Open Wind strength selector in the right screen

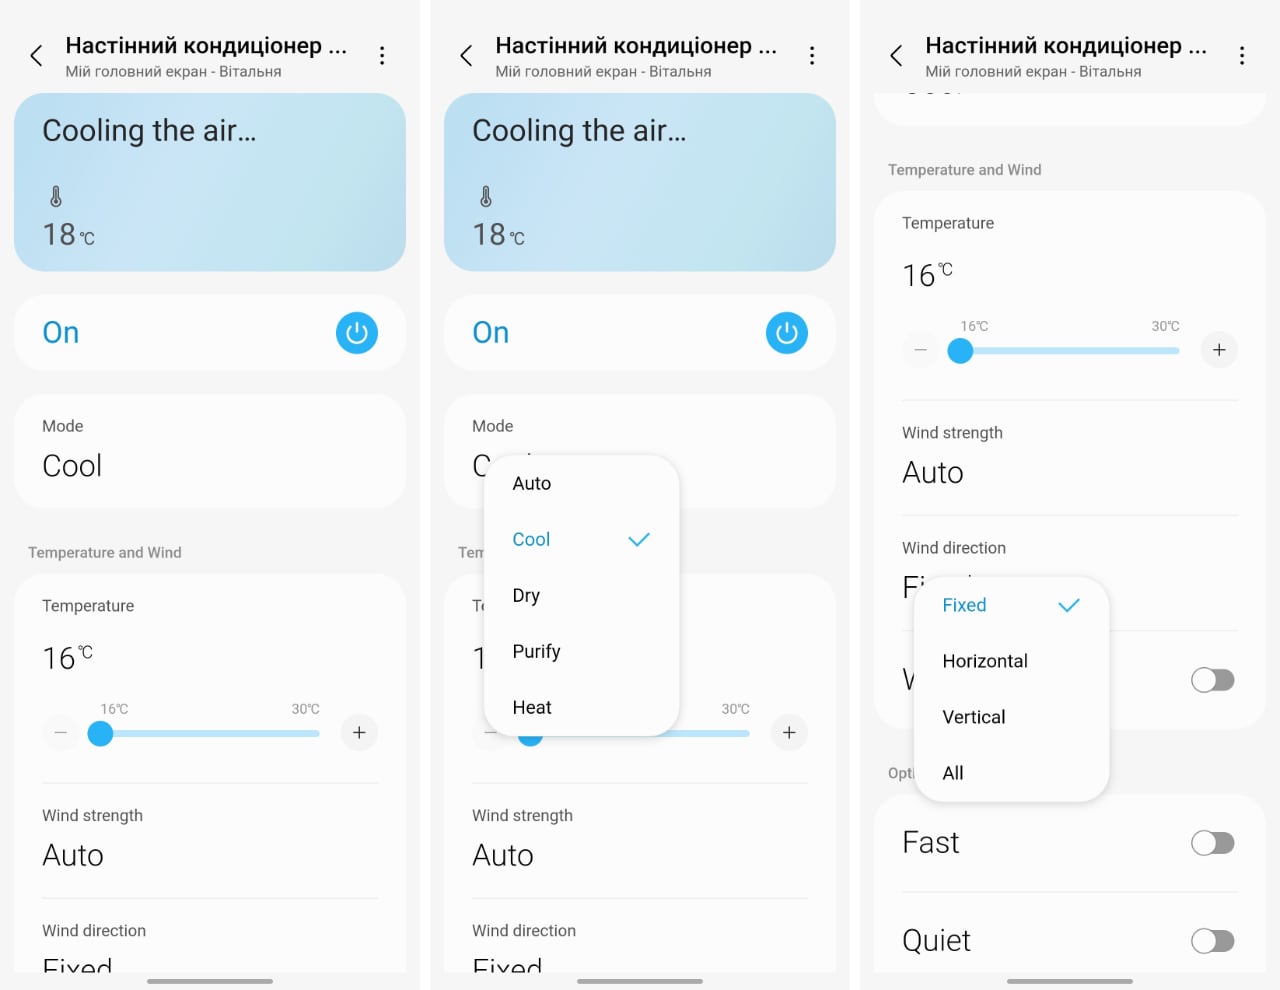tap(933, 472)
